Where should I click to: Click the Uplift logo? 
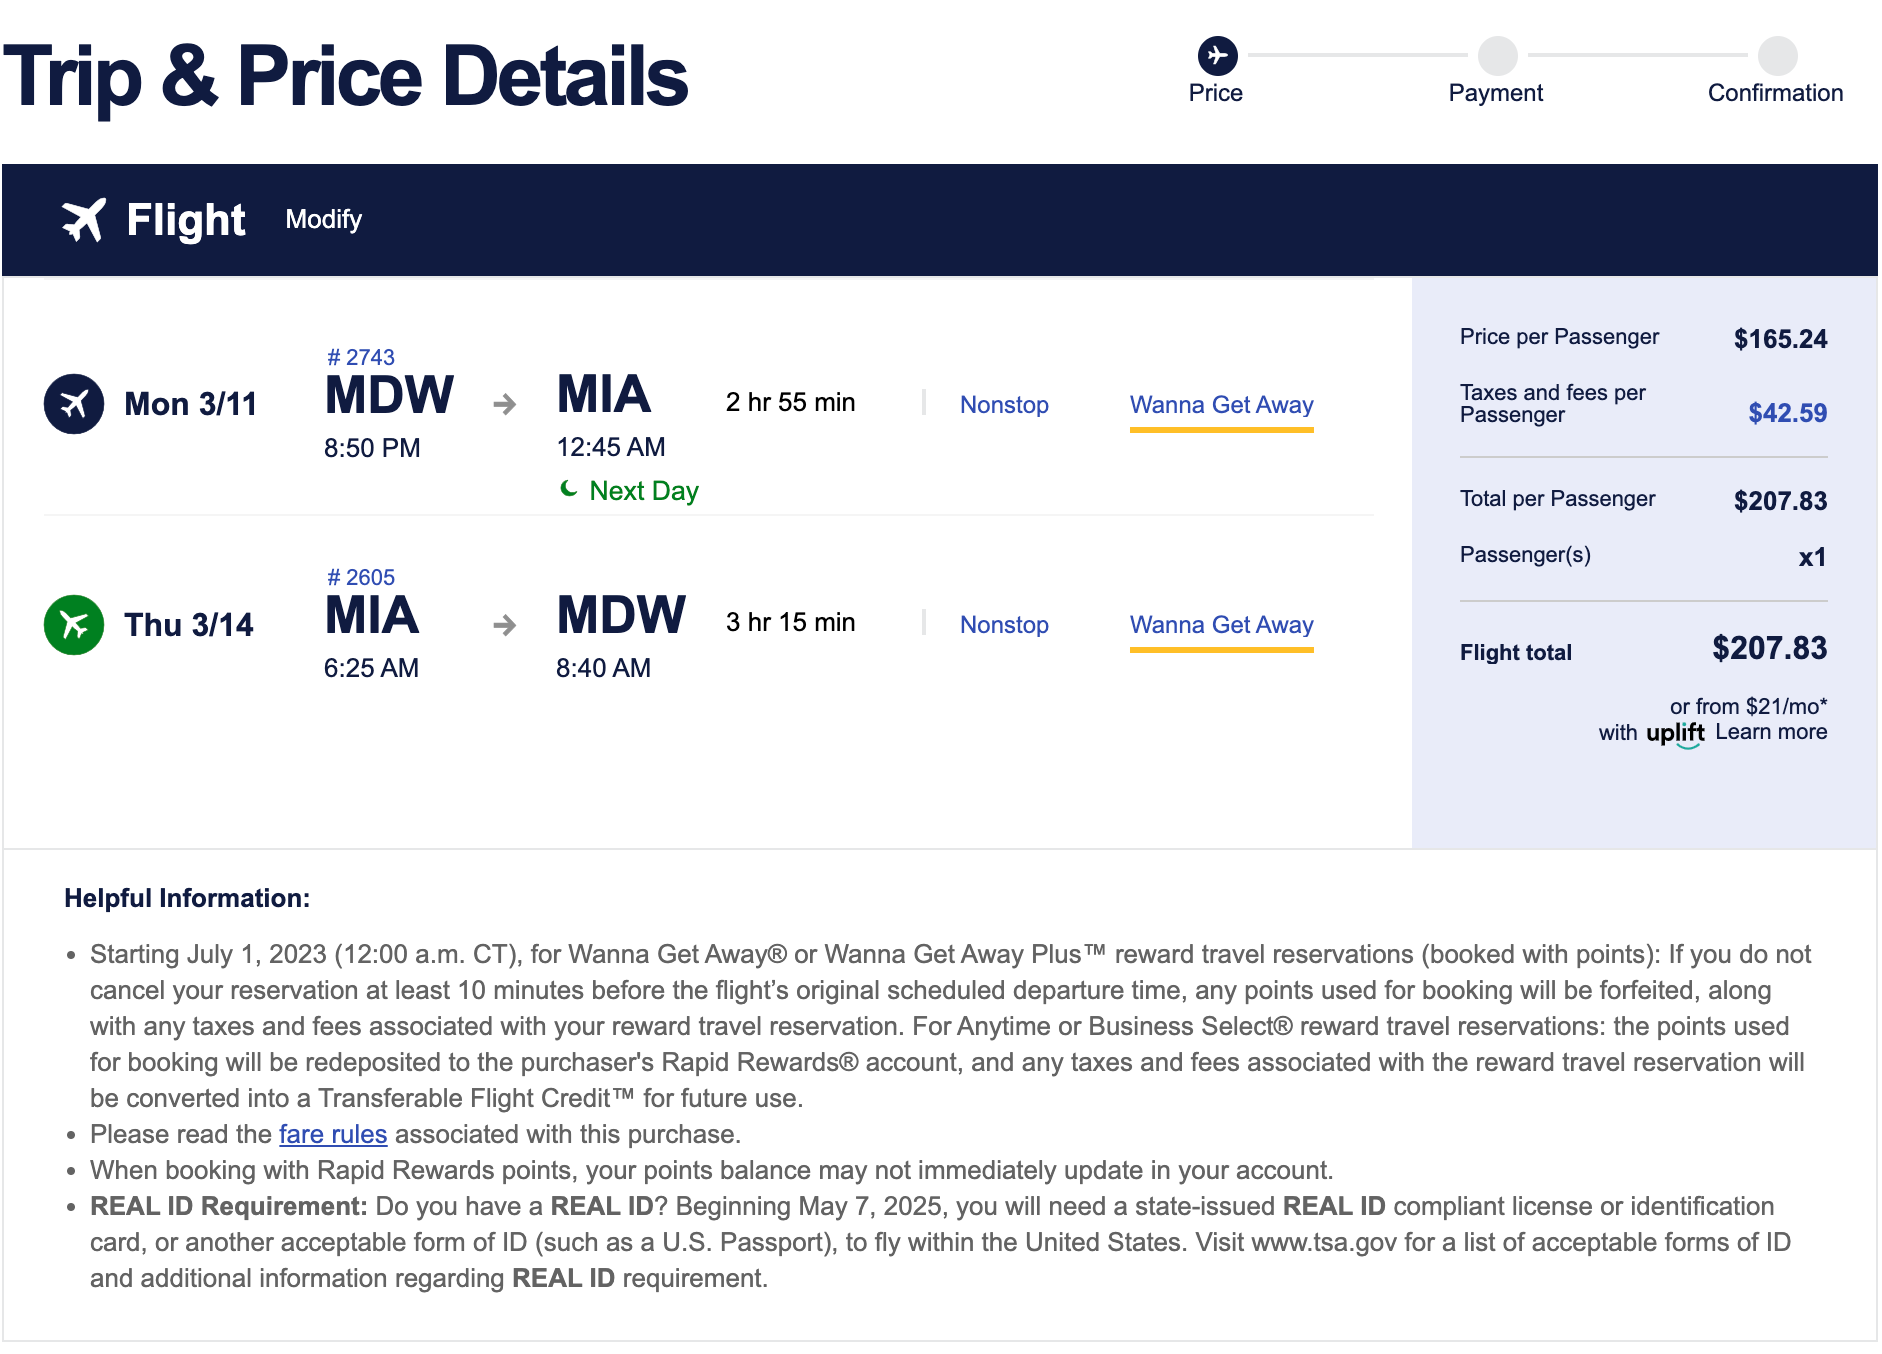1675,733
